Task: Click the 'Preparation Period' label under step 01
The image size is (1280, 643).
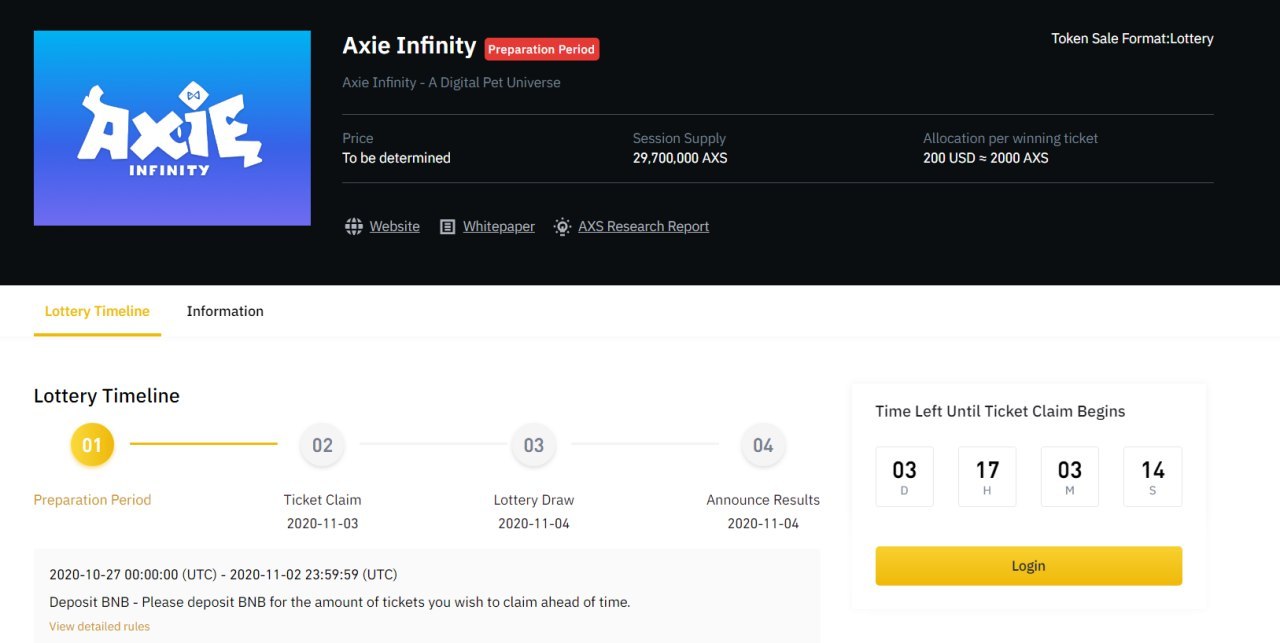Action: pos(92,500)
